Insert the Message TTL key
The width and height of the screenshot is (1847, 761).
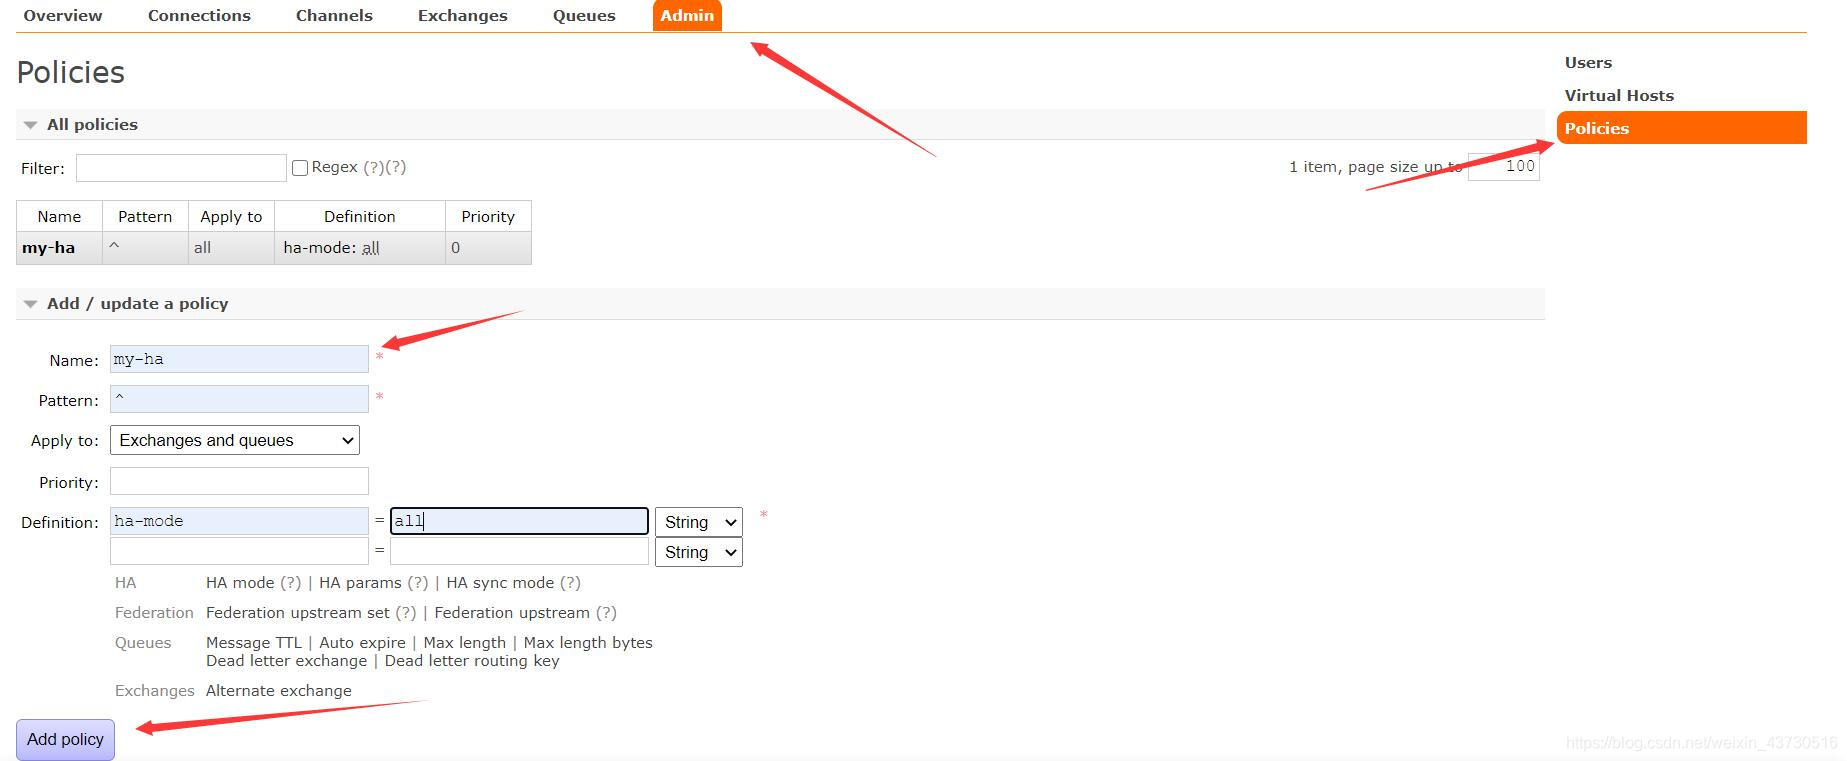coord(254,643)
